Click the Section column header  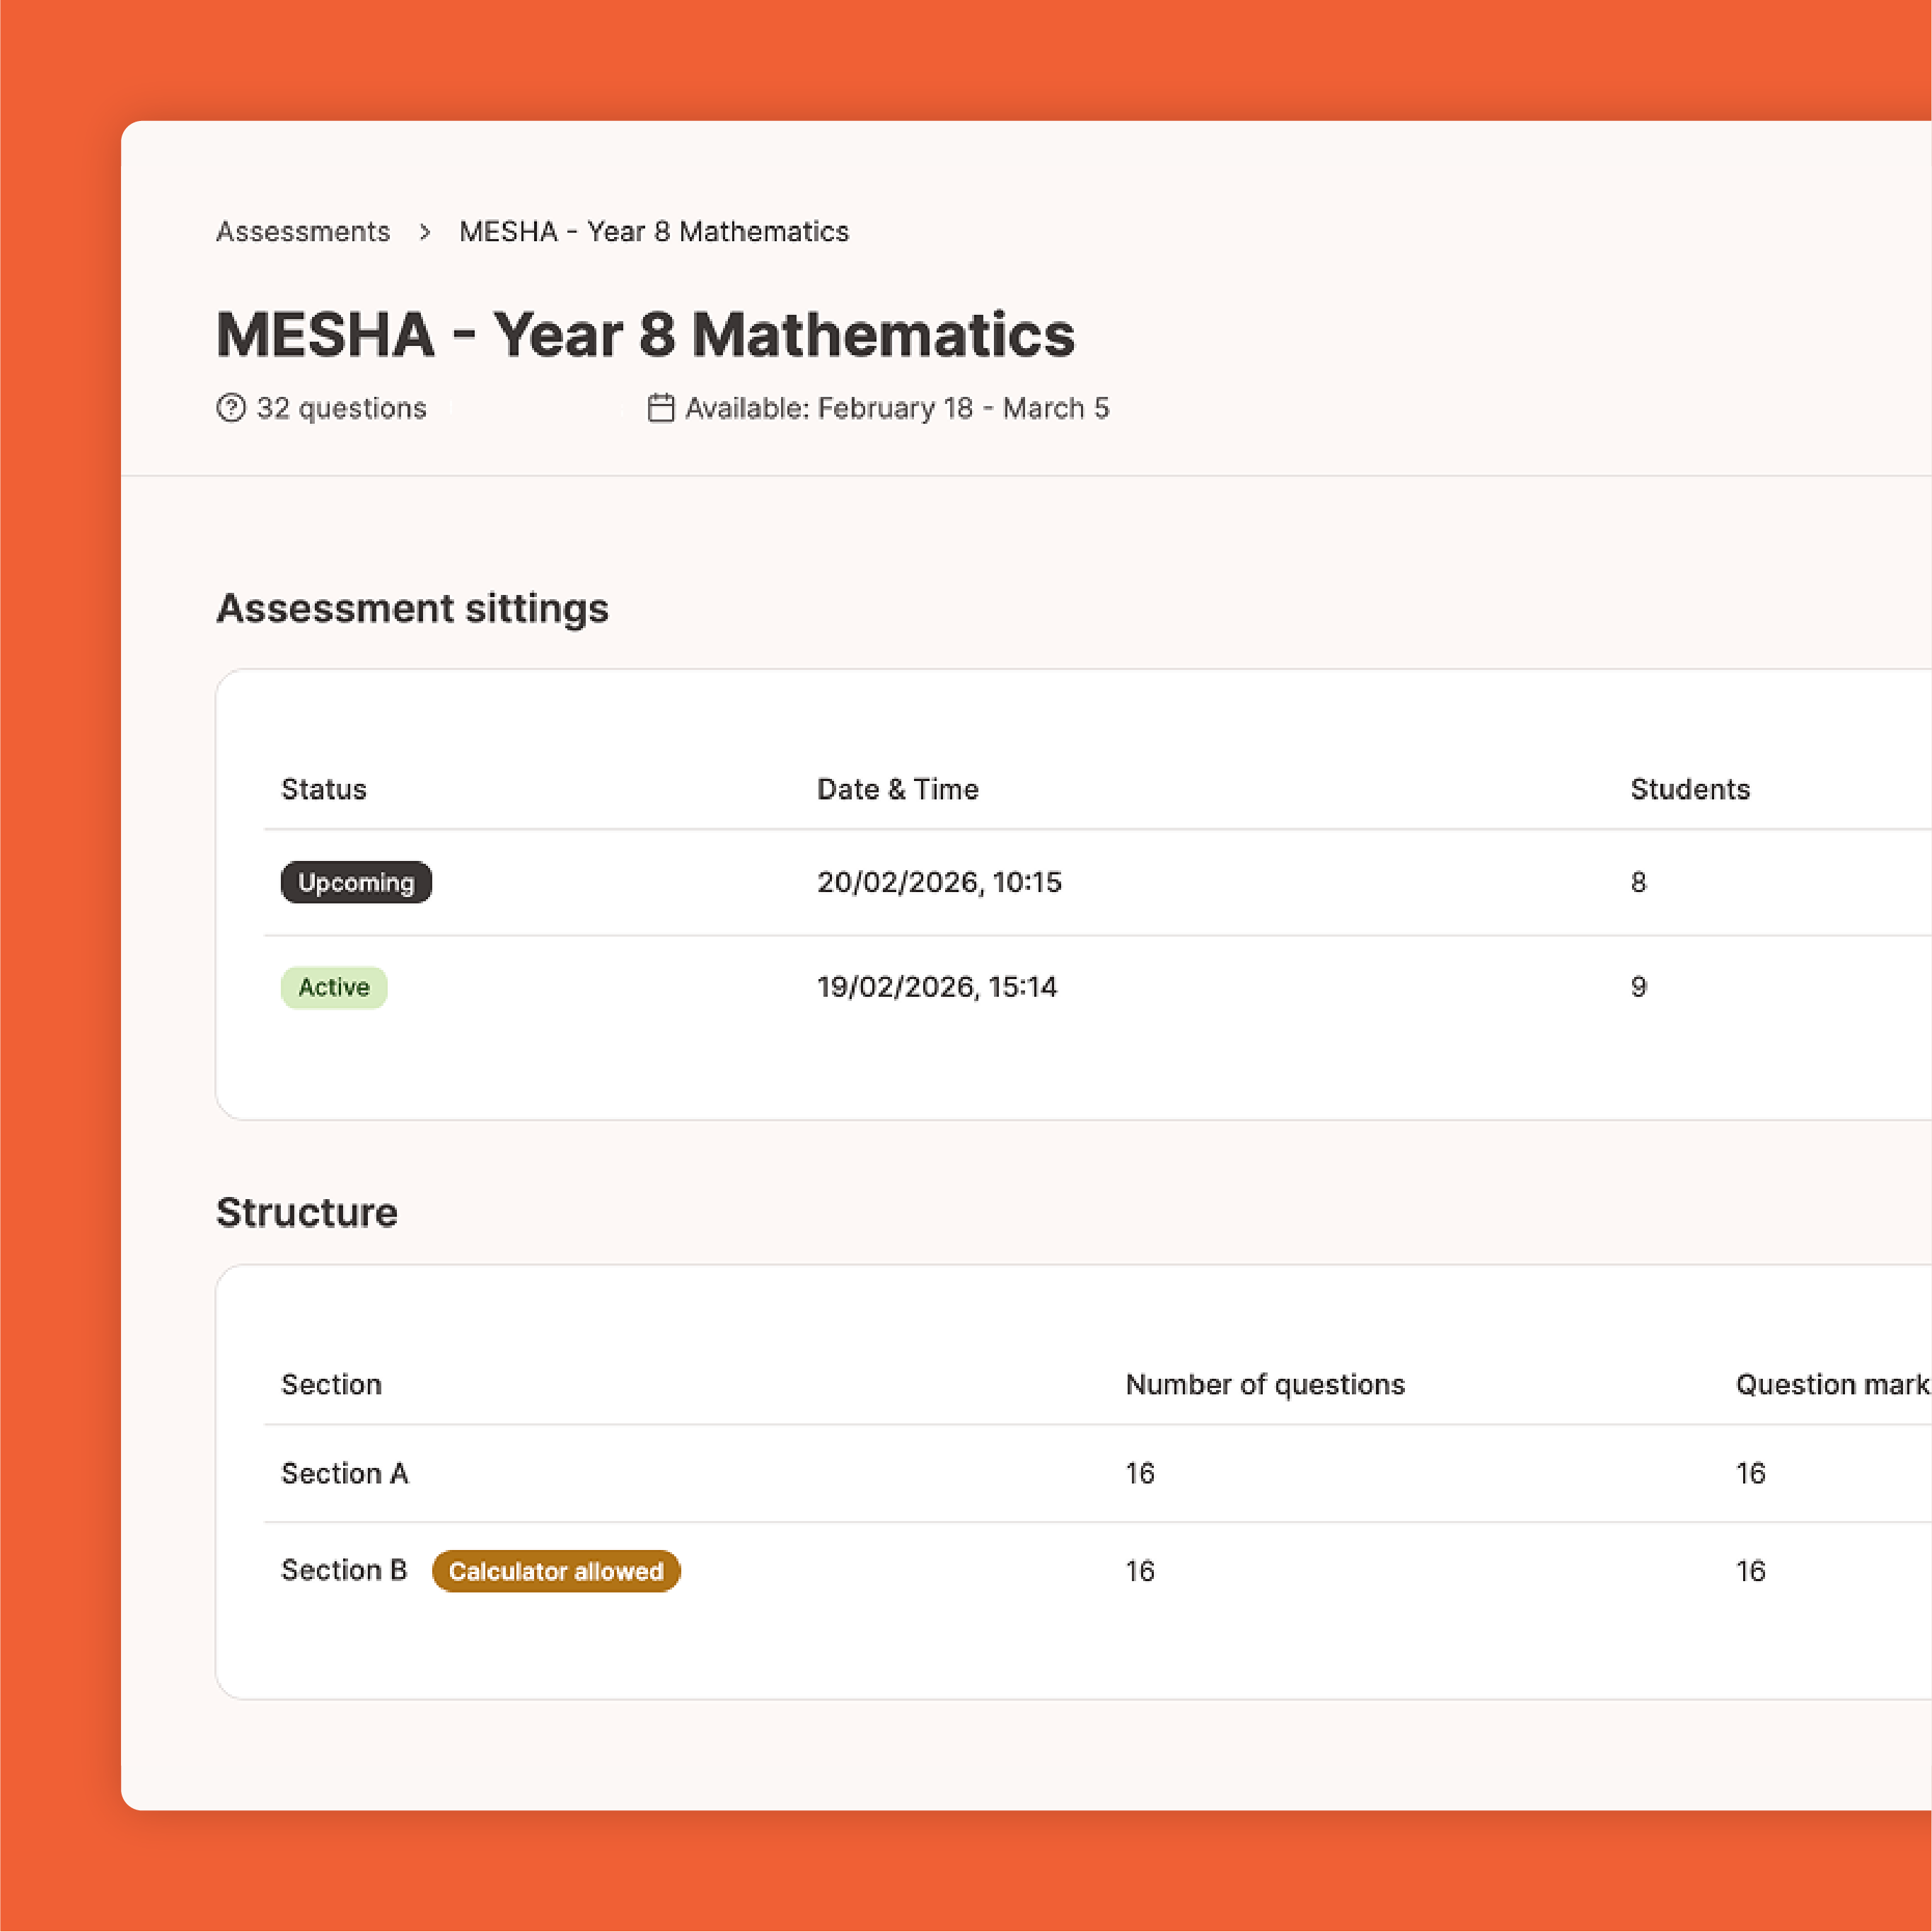(x=331, y=1384)
